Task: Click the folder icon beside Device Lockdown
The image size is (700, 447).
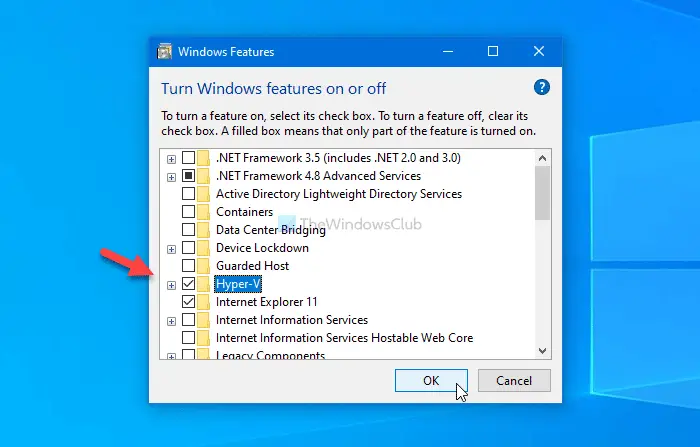Action: pos(203,248)
